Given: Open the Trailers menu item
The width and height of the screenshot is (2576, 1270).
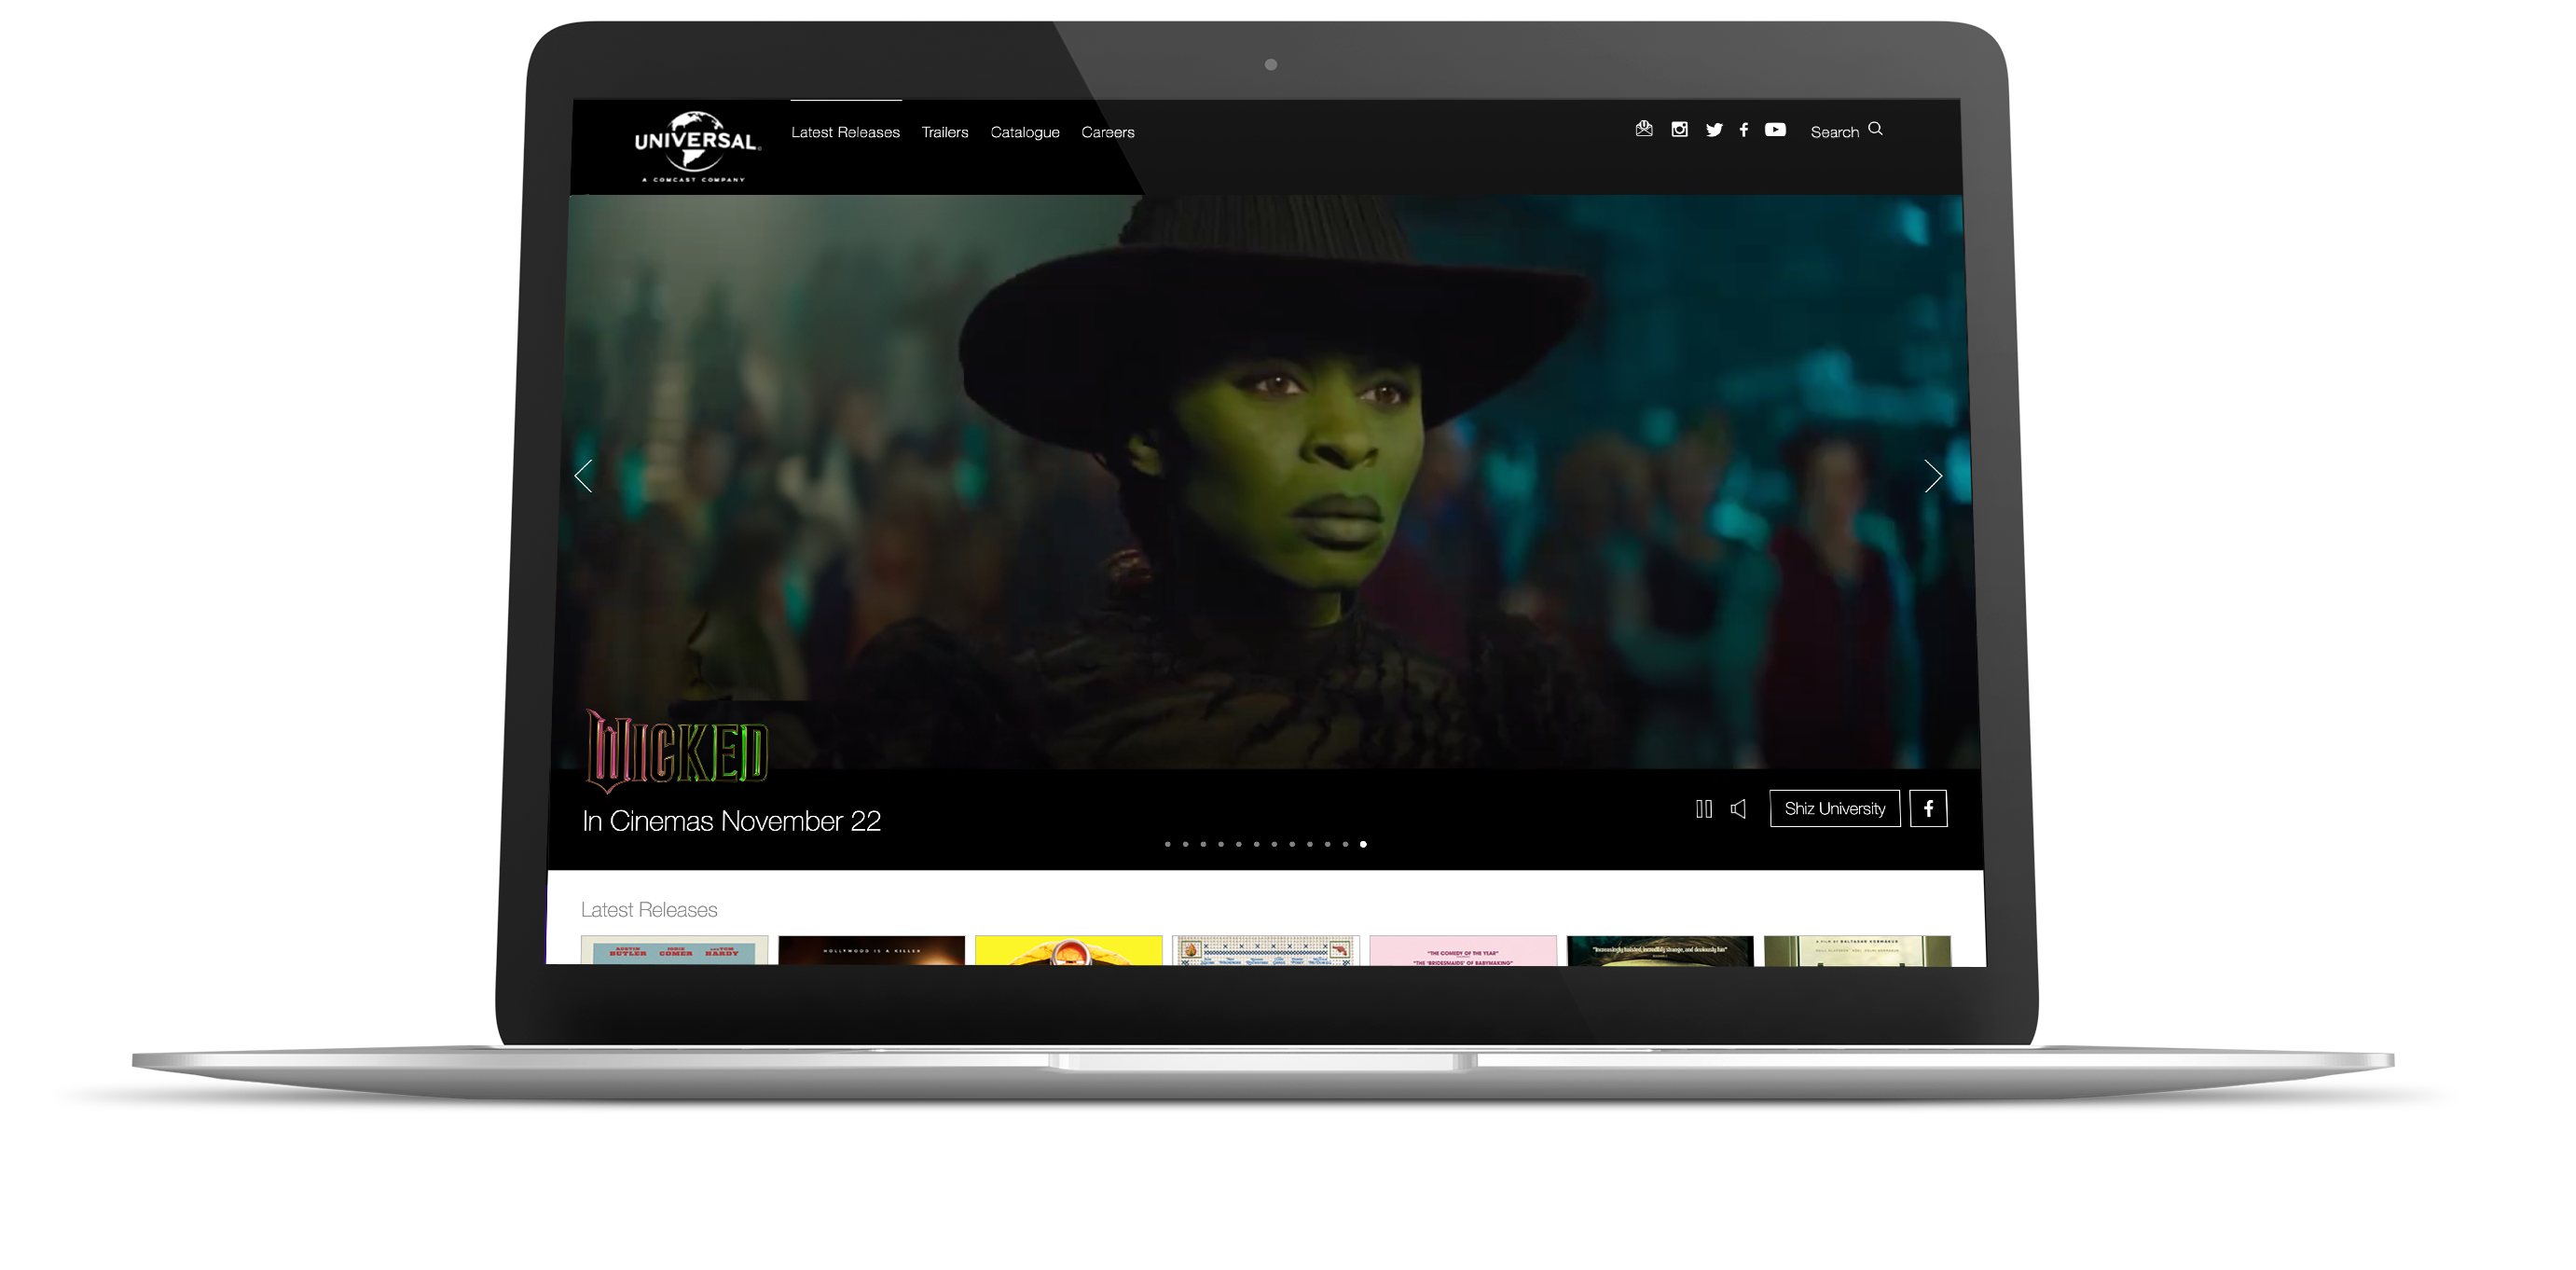Looking at the screenshot, I should 945,132.
